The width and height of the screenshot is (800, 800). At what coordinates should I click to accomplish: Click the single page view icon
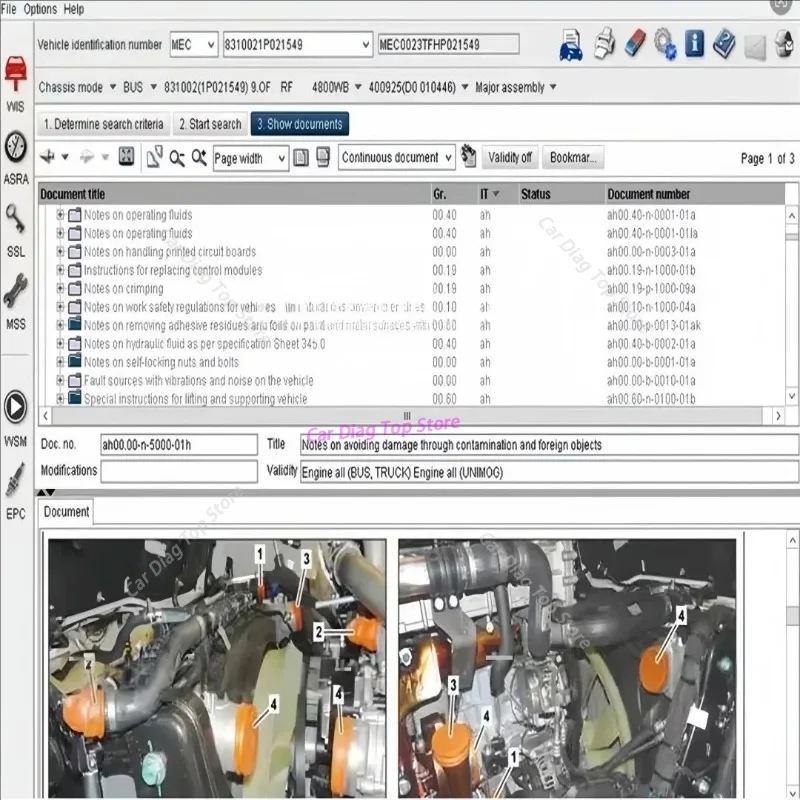(x=301, y=158)
